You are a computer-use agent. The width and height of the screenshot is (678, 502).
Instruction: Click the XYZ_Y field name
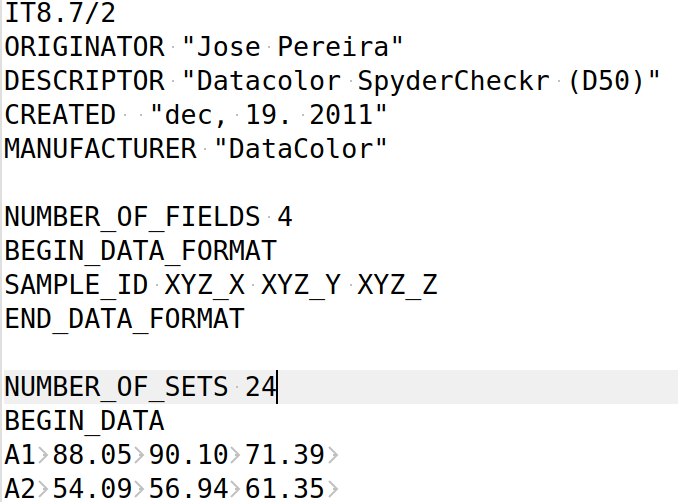coord(301,285)
